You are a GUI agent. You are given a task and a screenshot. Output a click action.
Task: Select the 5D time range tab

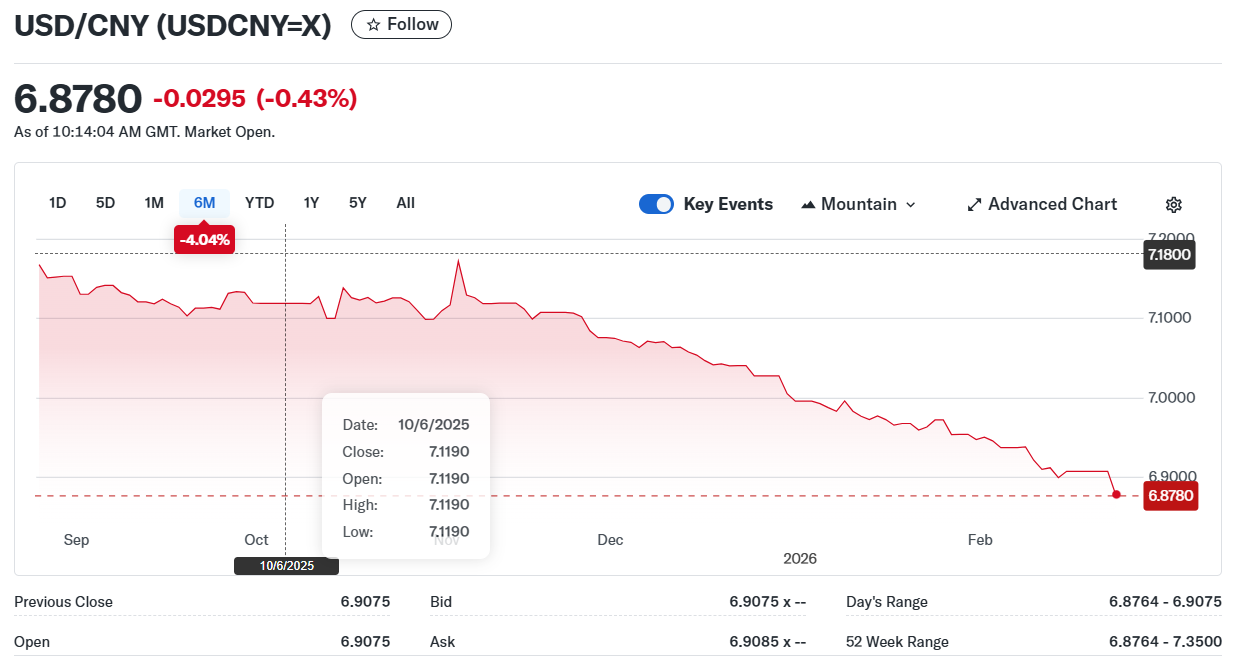[x=105, y=203]
